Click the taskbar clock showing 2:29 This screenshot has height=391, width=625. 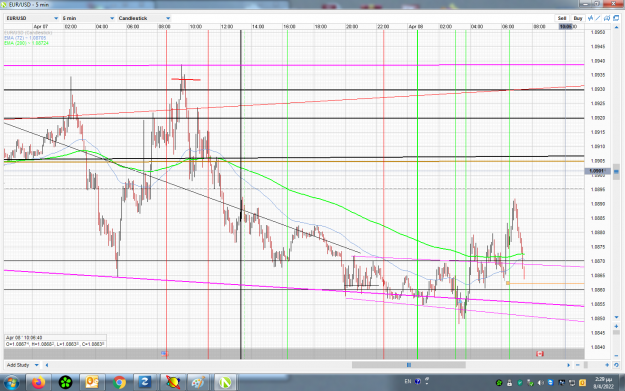click(x=603, y=383)
